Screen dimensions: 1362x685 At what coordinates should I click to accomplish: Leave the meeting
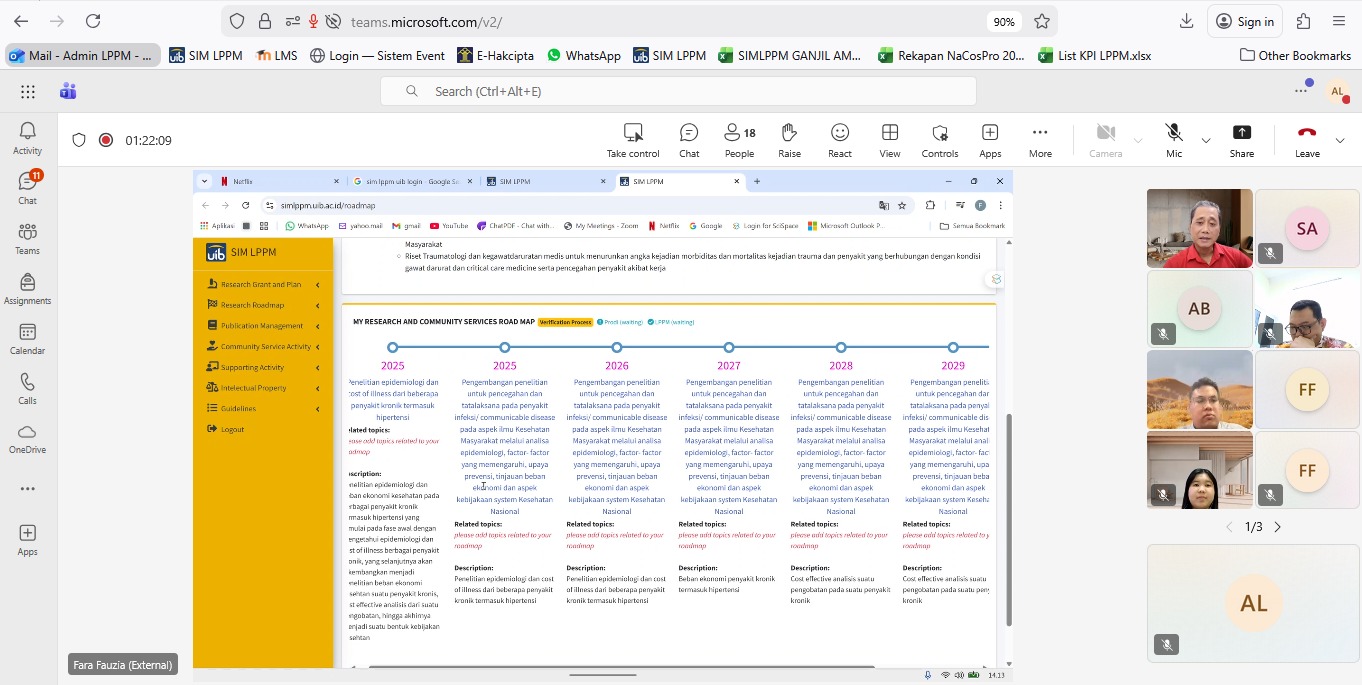pos(1306,140)
